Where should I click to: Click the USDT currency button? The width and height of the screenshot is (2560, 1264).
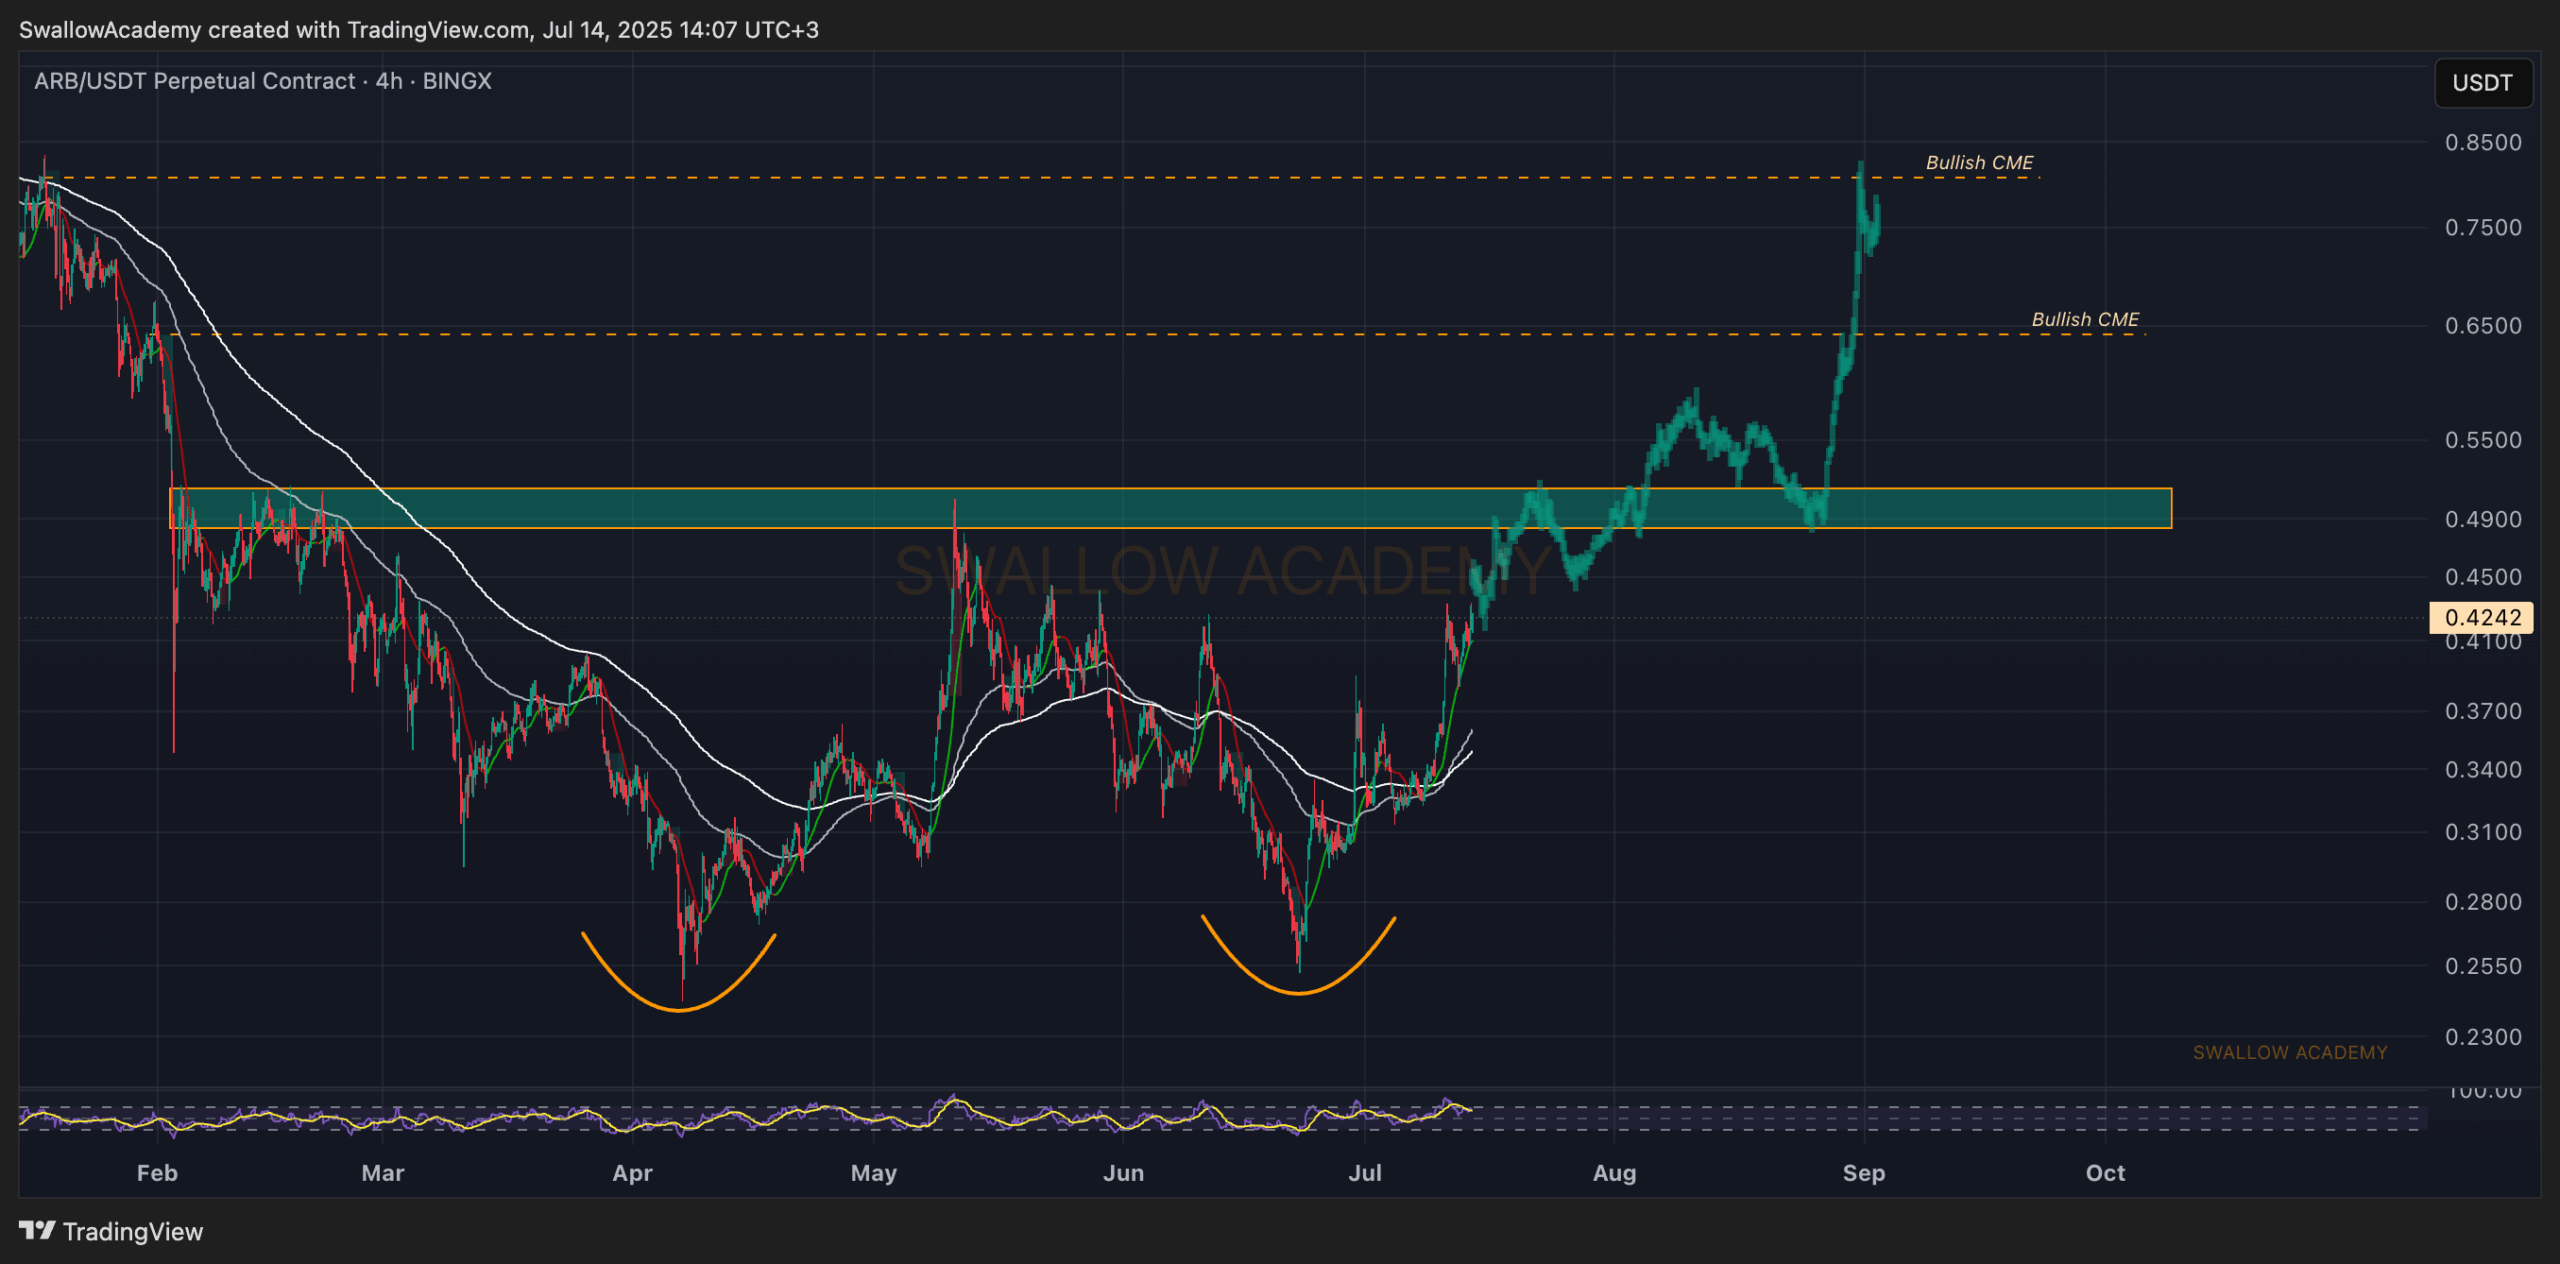point(2483,83)
